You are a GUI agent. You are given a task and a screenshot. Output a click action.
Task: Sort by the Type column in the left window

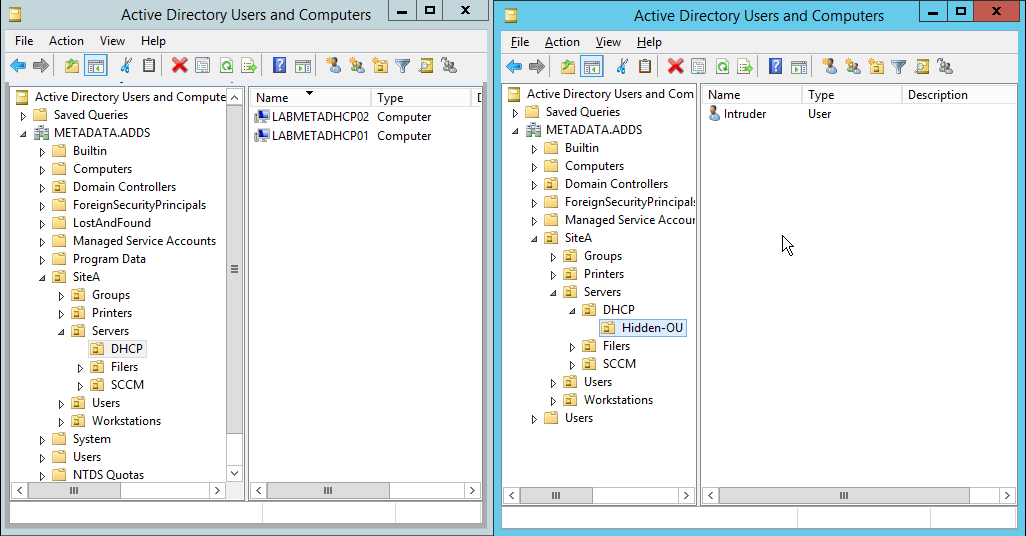[x=420, y=98]
